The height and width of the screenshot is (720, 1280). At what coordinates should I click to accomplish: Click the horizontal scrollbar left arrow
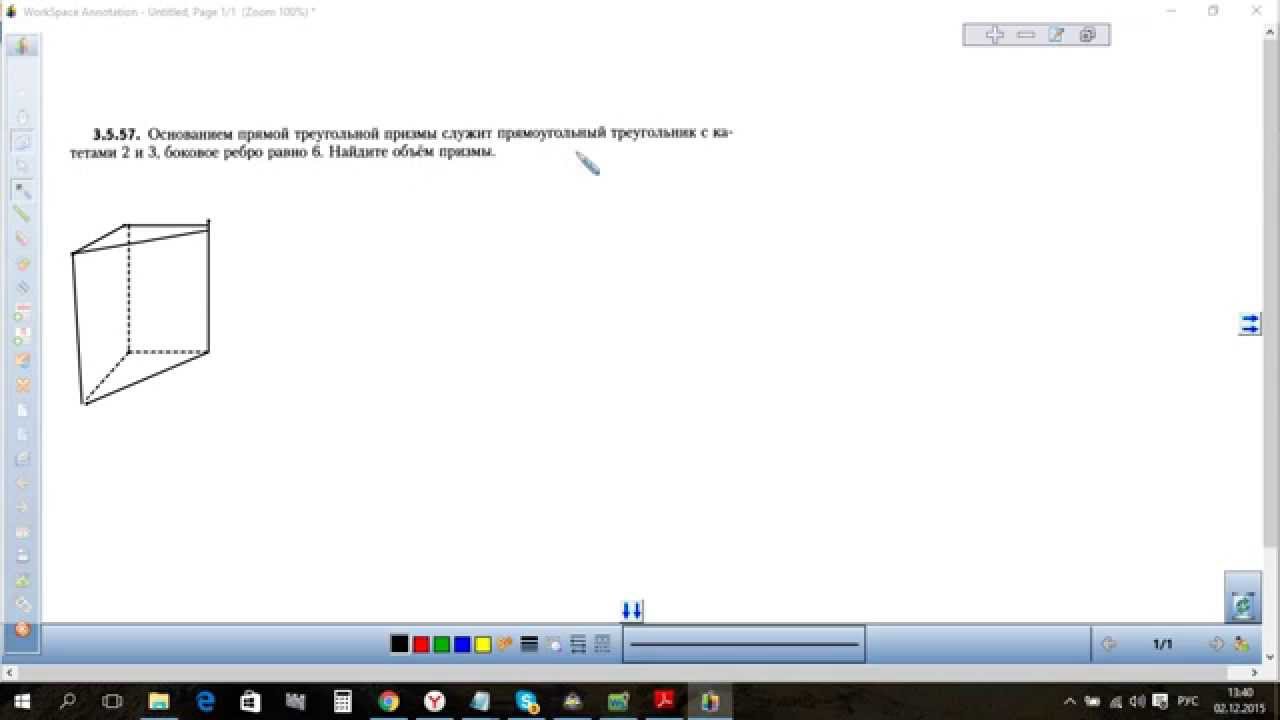(8, 672)
